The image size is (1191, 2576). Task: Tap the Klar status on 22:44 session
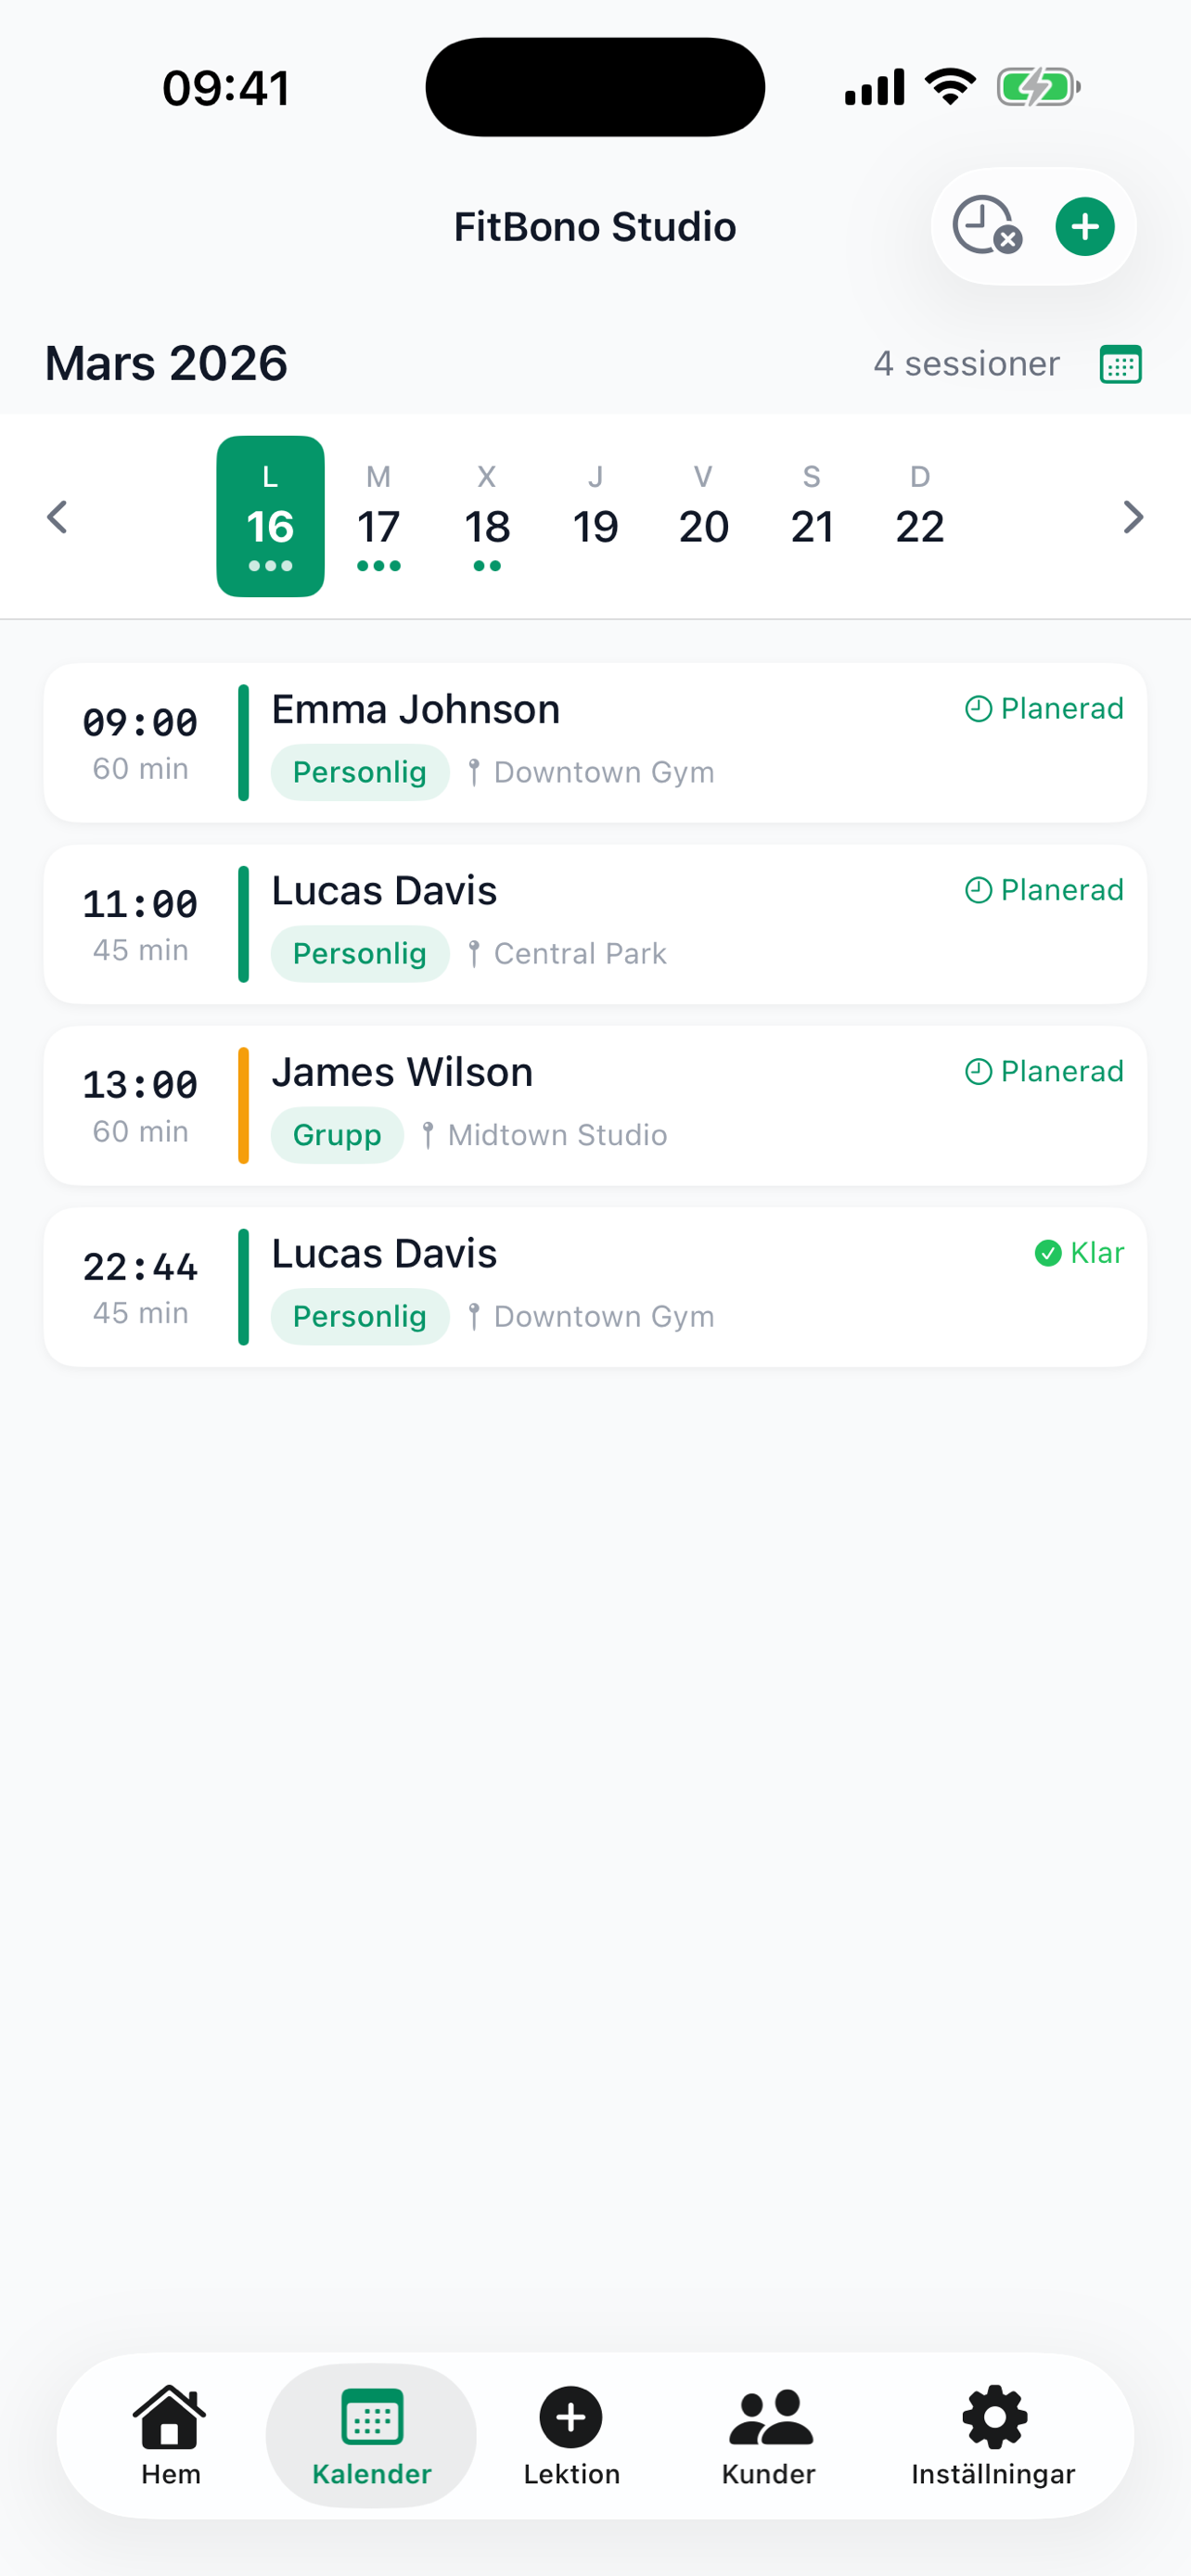[1079, 1253]
